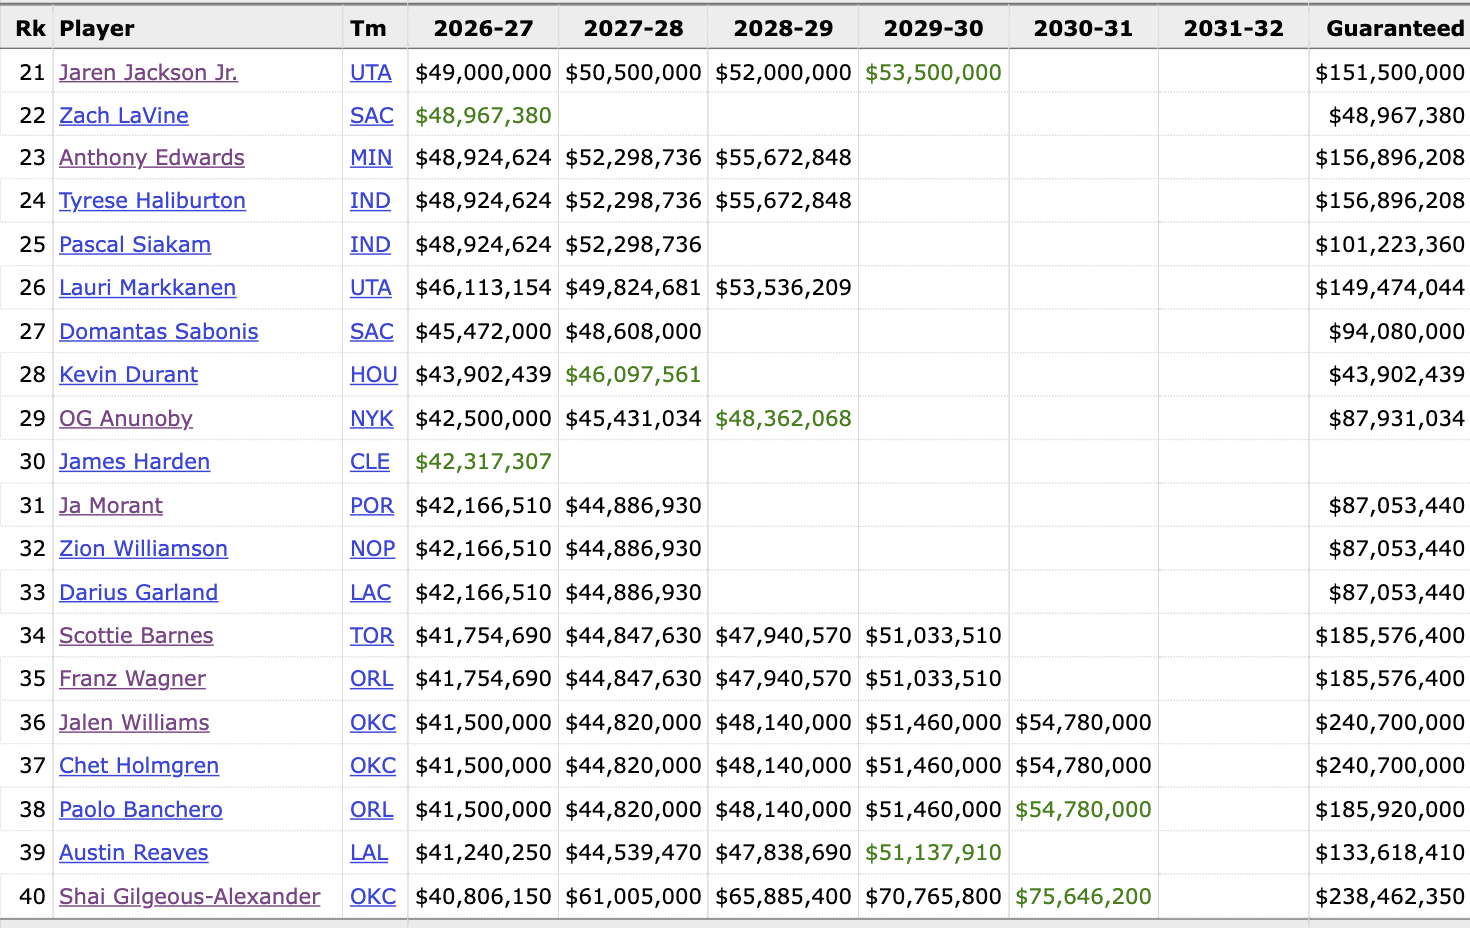Image resolution: width=1470 pixels, height=928 pixels.
Task: Open the OKC link beside Jalen Williams
Action: 373,722
